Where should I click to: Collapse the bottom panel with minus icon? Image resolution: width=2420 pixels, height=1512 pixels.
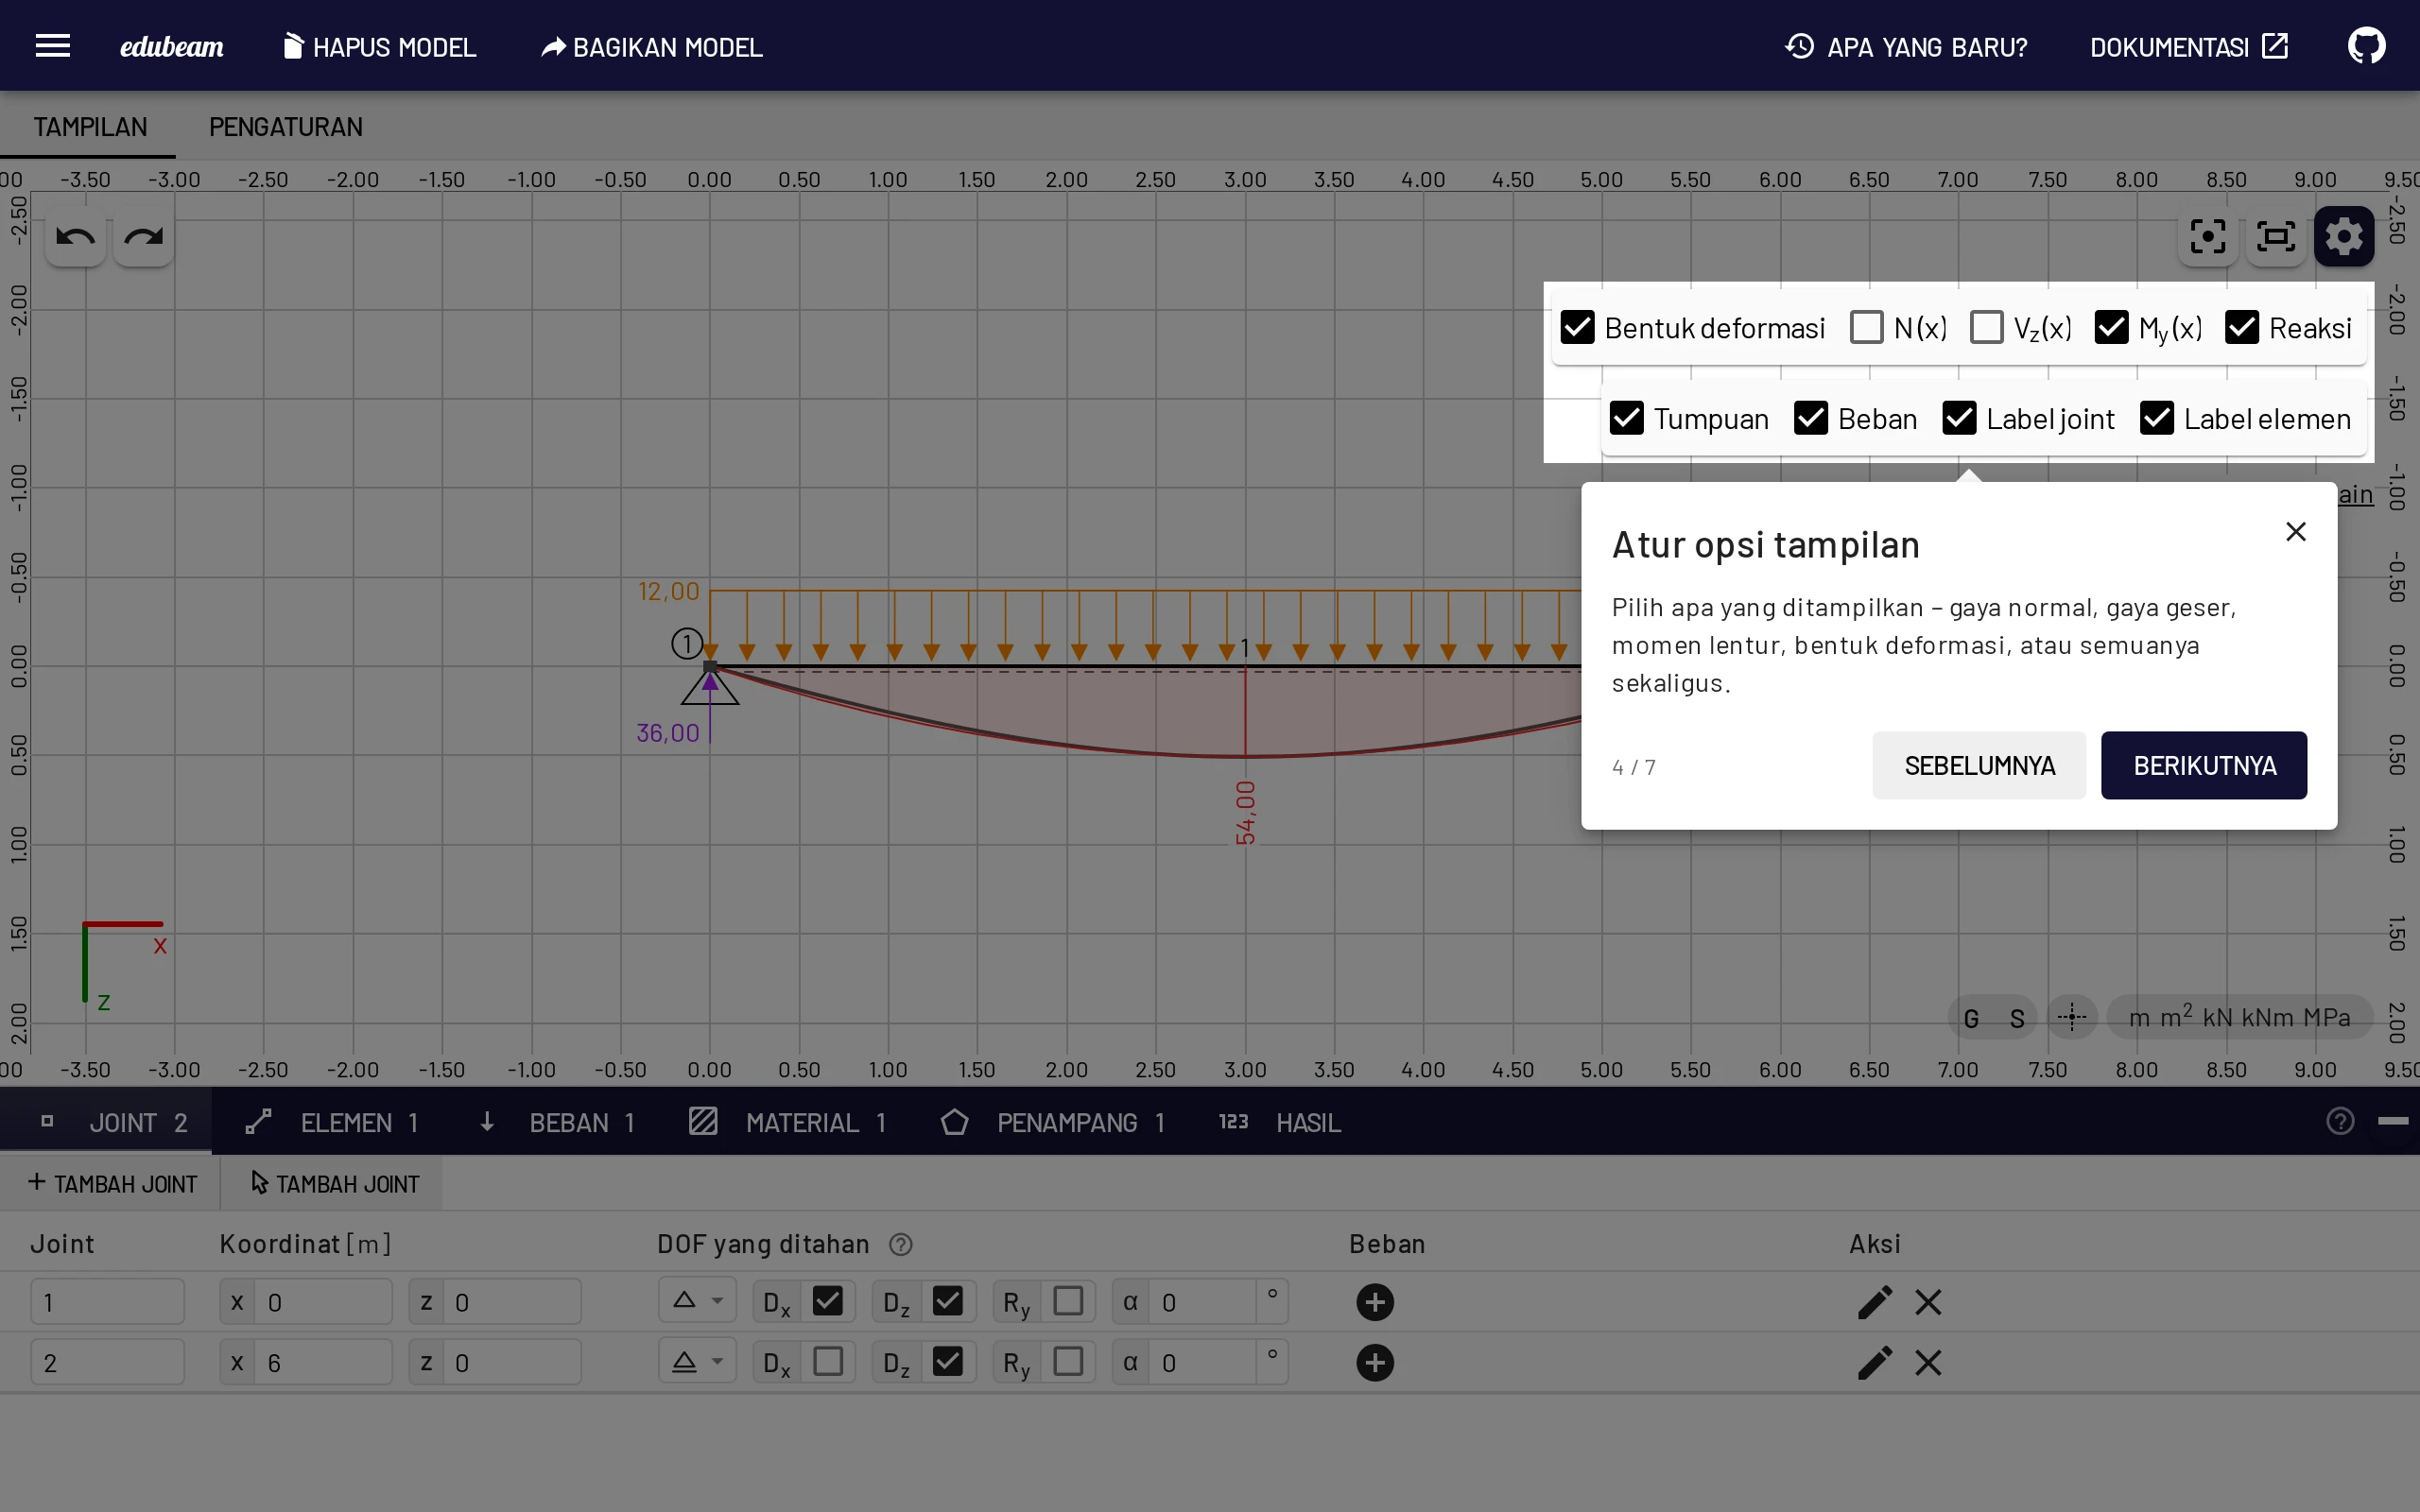pos(2392,1122)
